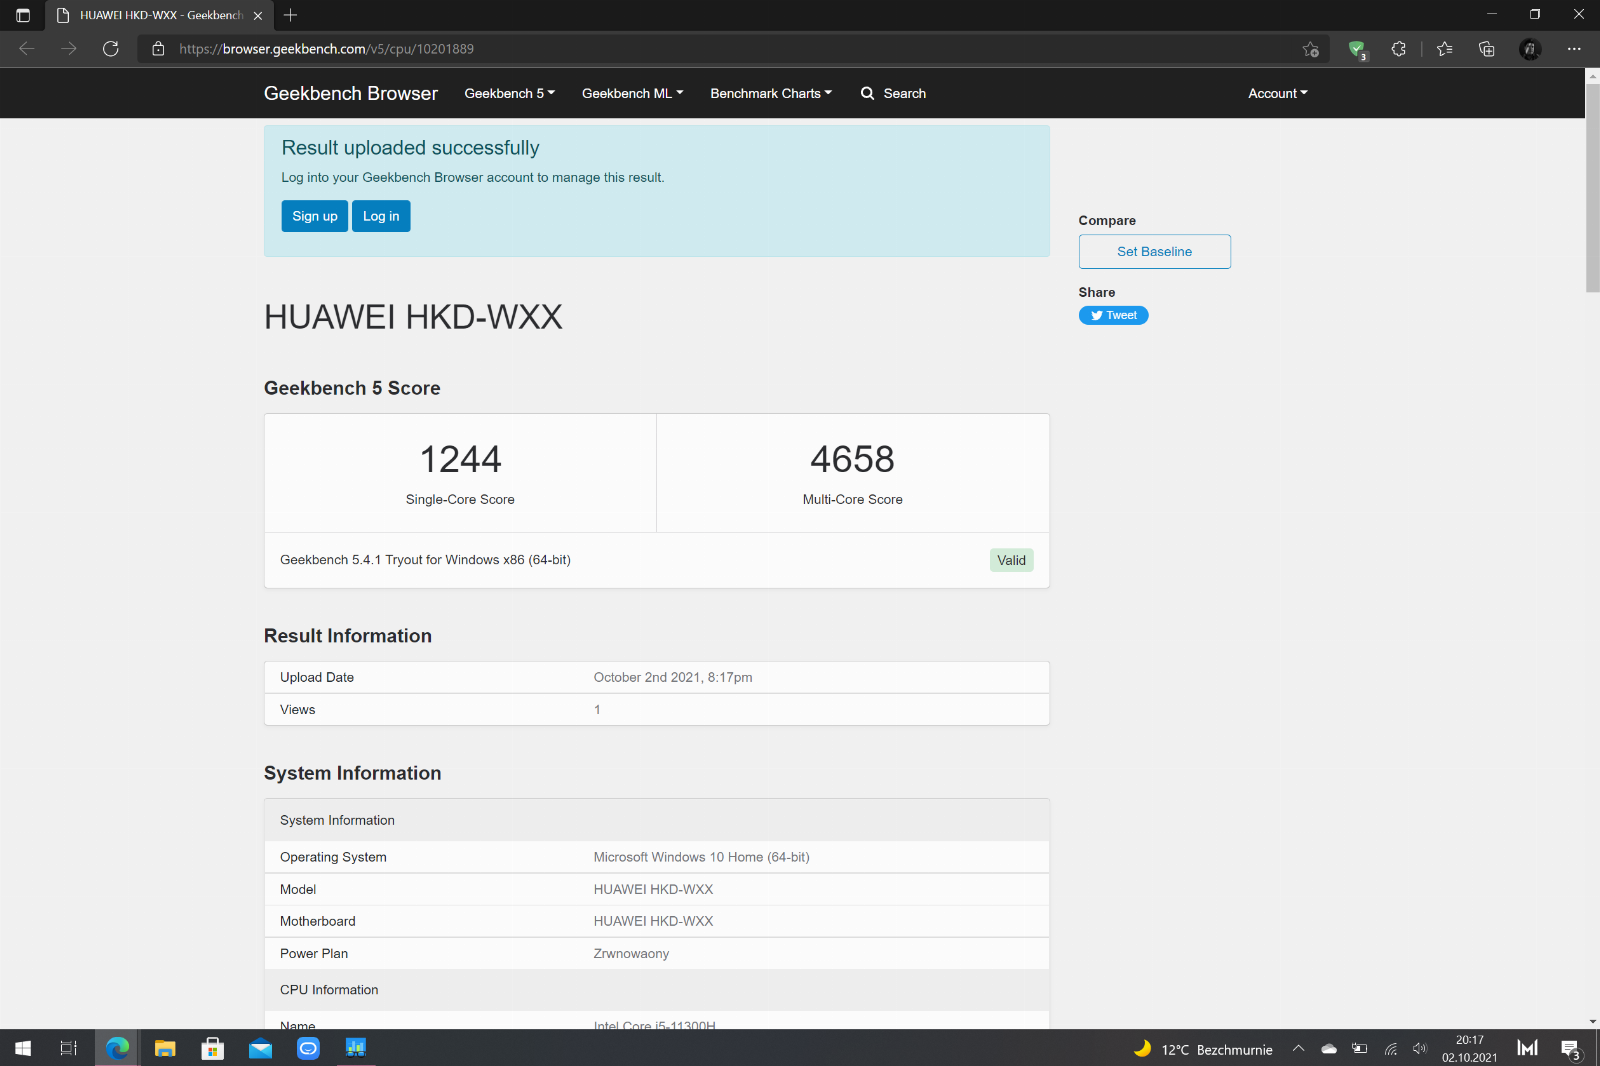Click the scrollbar down arrow

point(1592,1022)
